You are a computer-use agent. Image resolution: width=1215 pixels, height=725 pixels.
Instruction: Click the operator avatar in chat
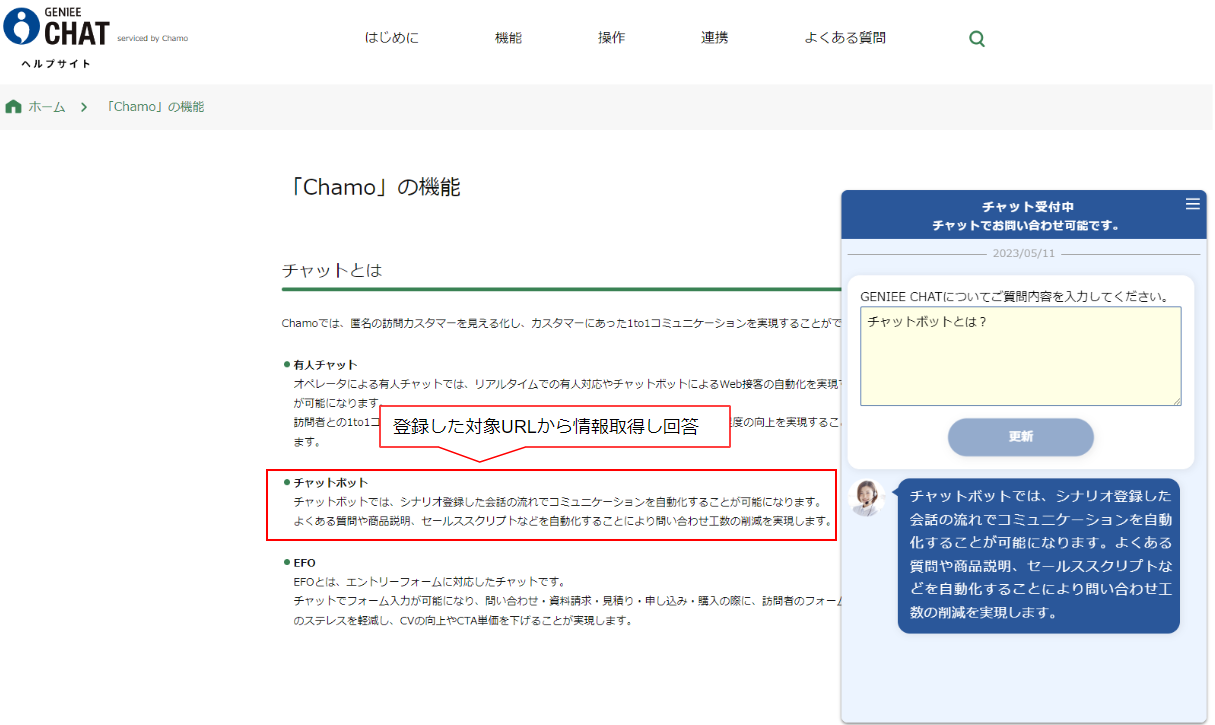(867, 497)
